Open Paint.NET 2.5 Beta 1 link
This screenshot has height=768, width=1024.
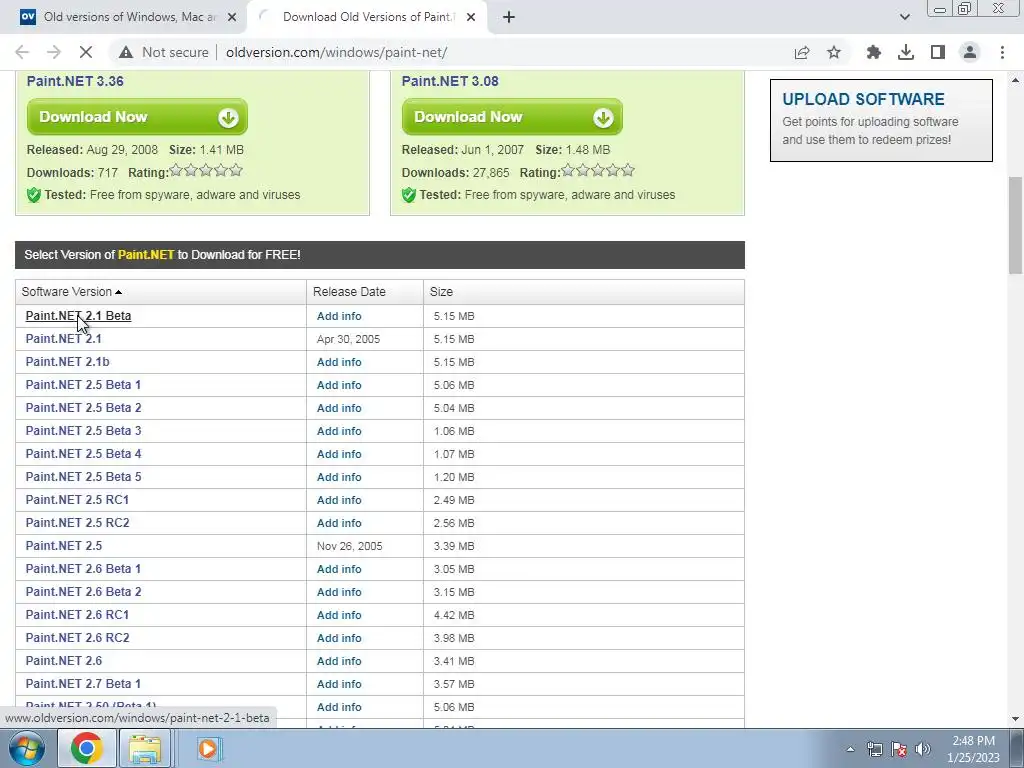tap(83, 385)
